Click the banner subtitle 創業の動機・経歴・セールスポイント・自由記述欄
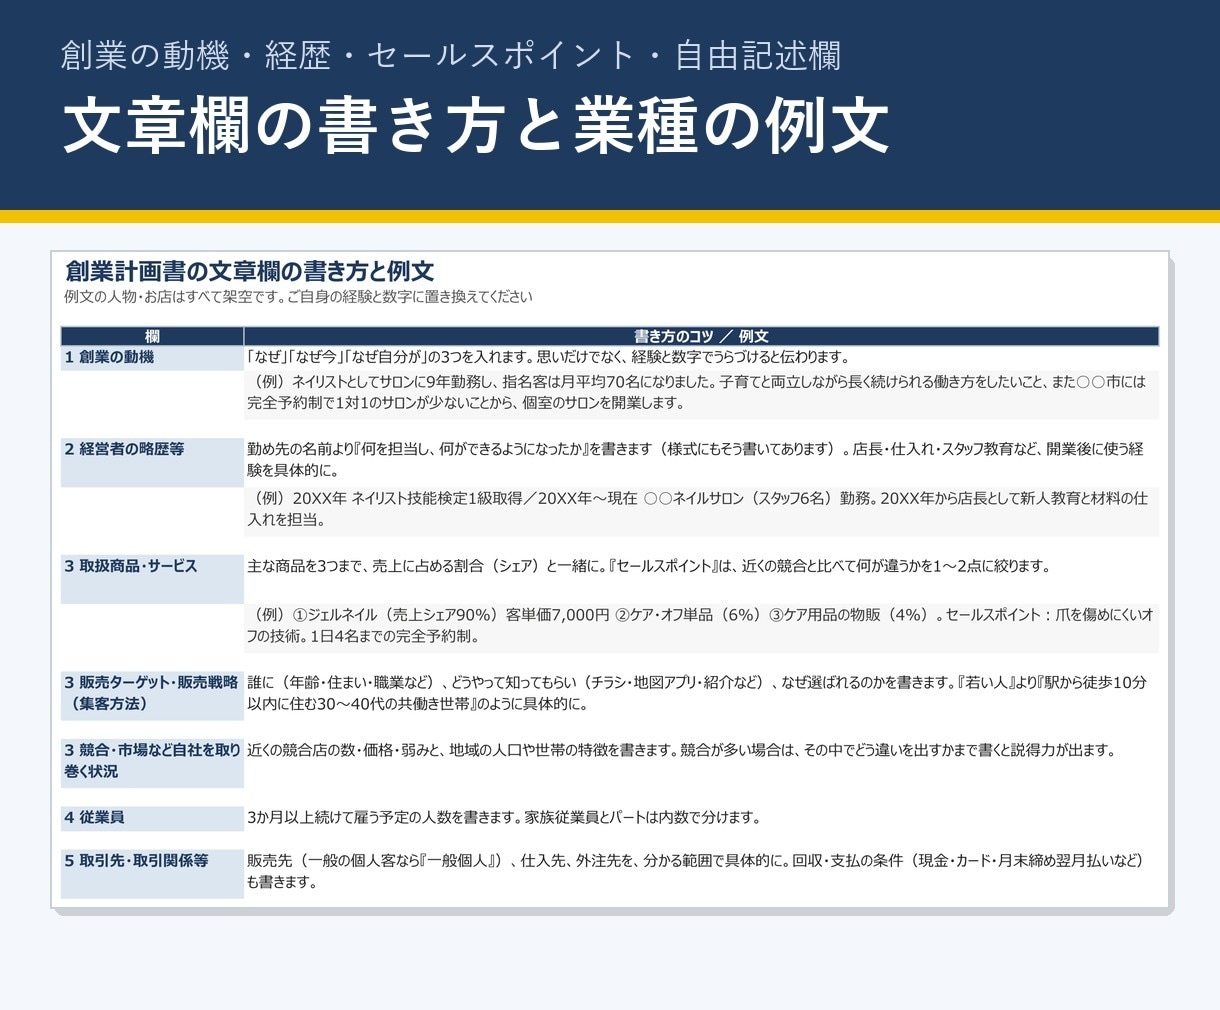The width and height of the screenshot is (1220, 1010). (x=450, y=55)
